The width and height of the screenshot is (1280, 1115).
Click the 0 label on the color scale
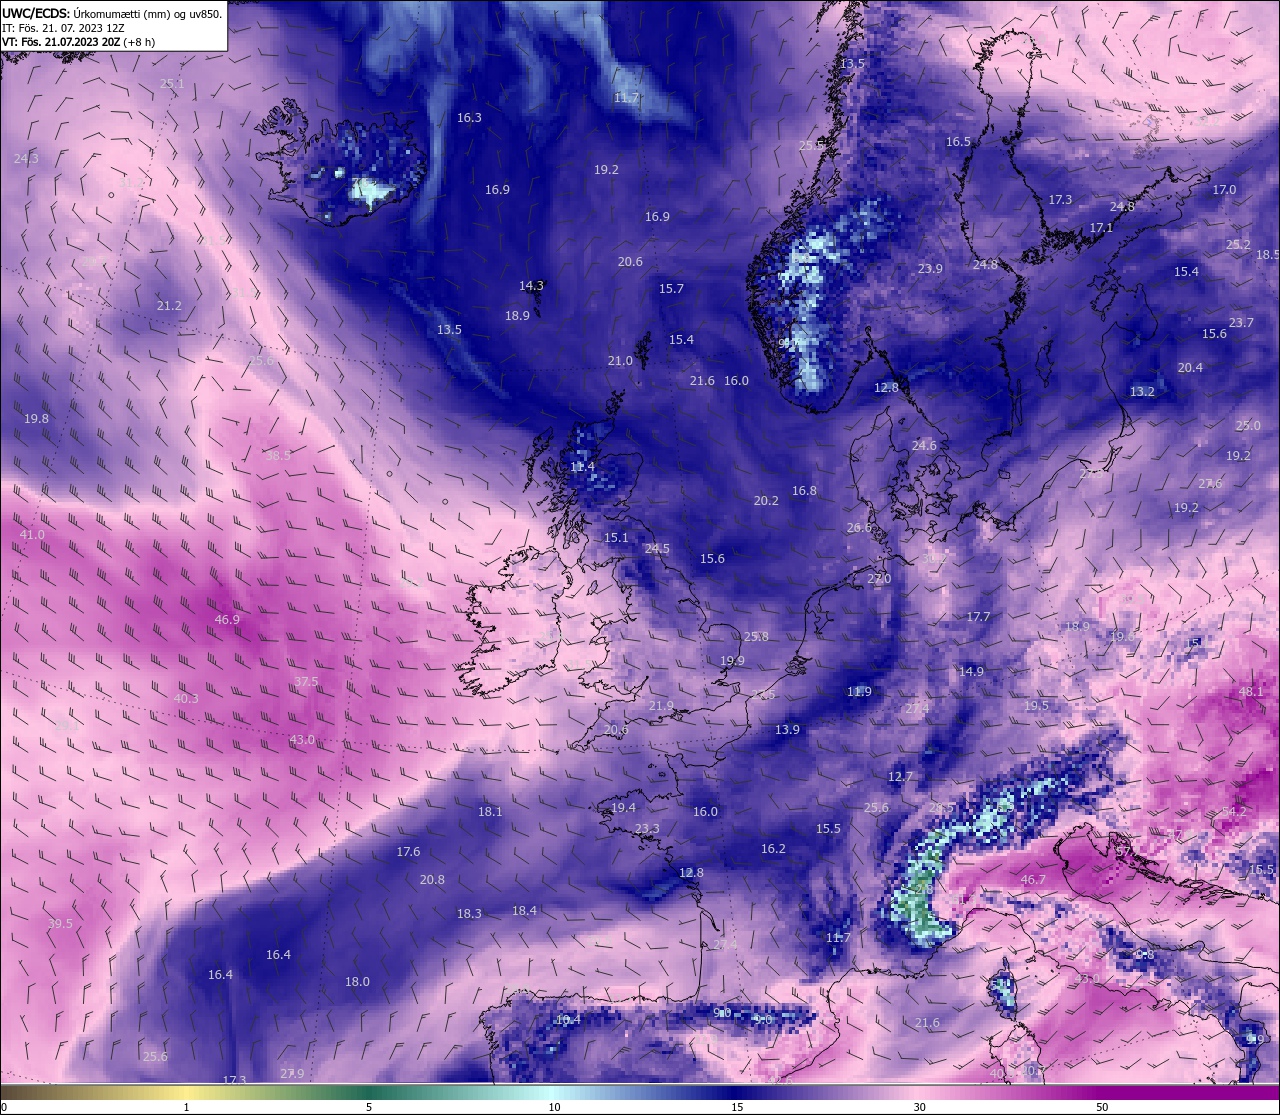coord(4,1107)
